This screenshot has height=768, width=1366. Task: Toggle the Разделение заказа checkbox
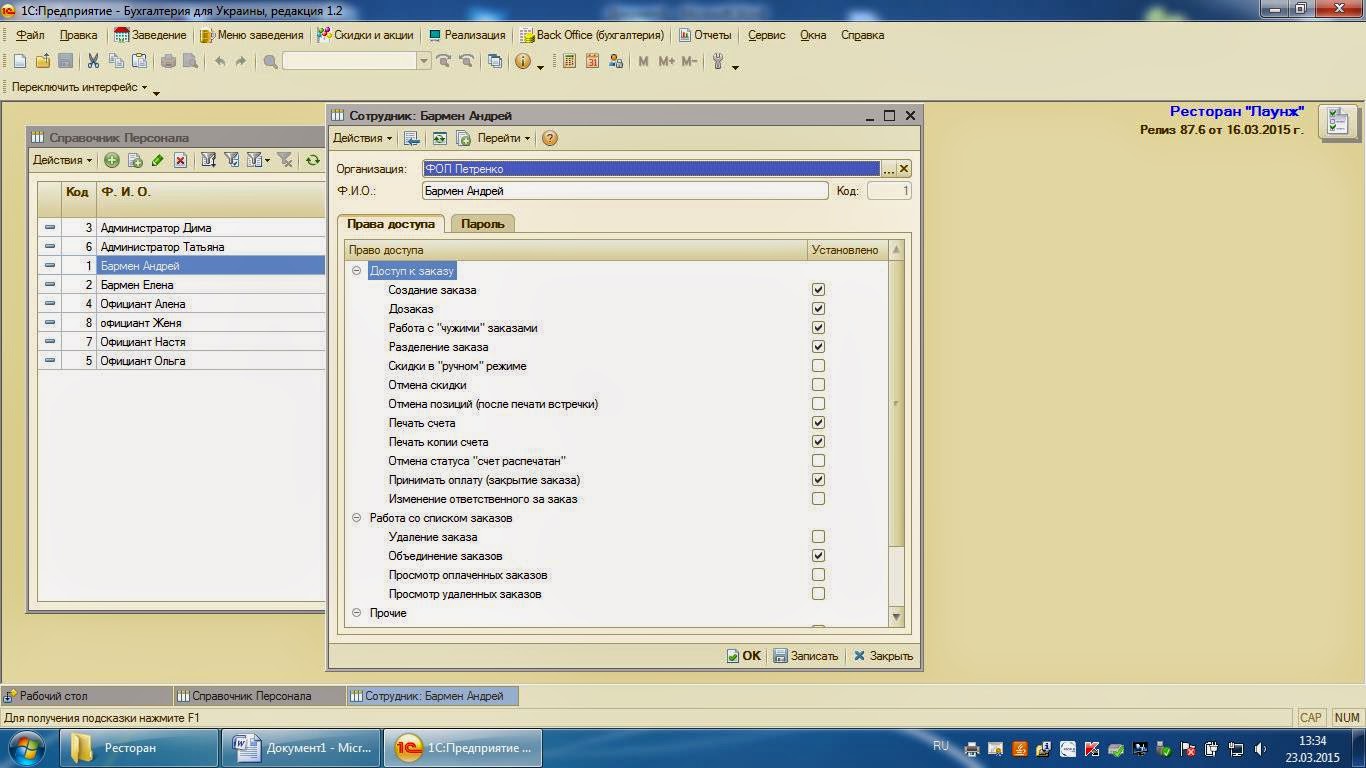[x=818, y=347]
